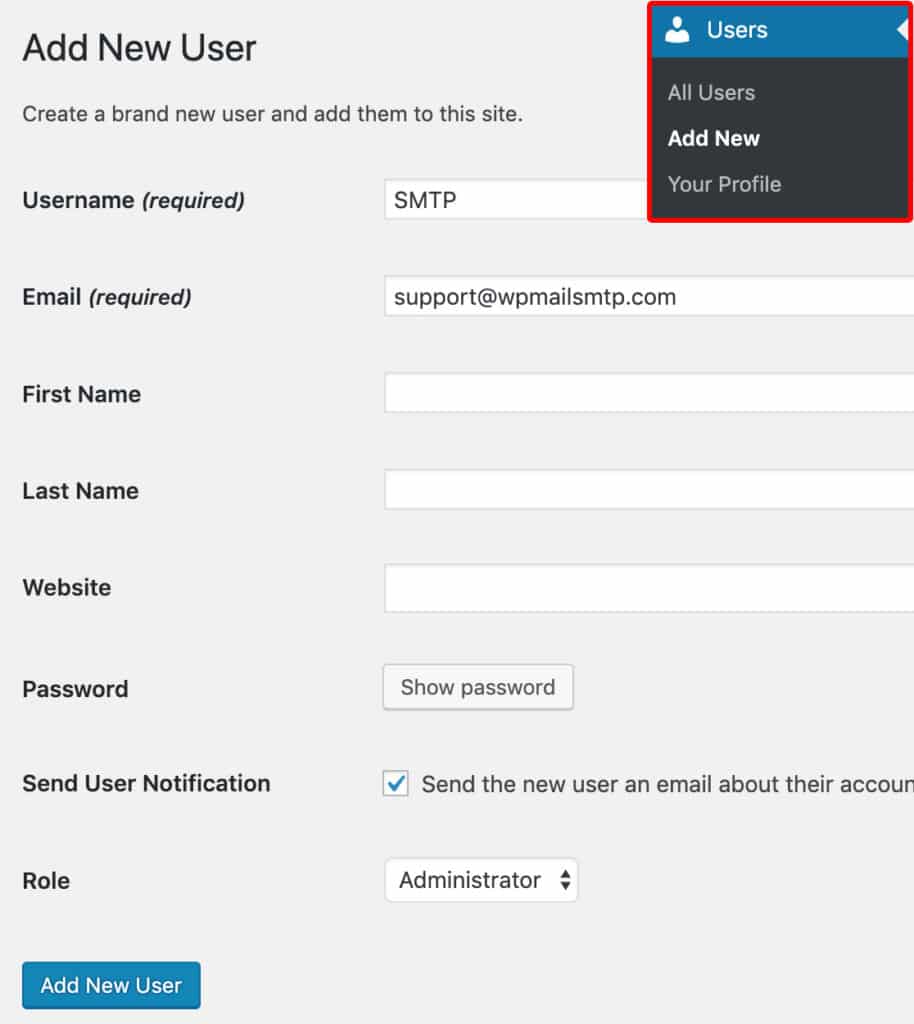Submit the form with Add New User
Screen dimensions: 914x1024
click(110, 985)
